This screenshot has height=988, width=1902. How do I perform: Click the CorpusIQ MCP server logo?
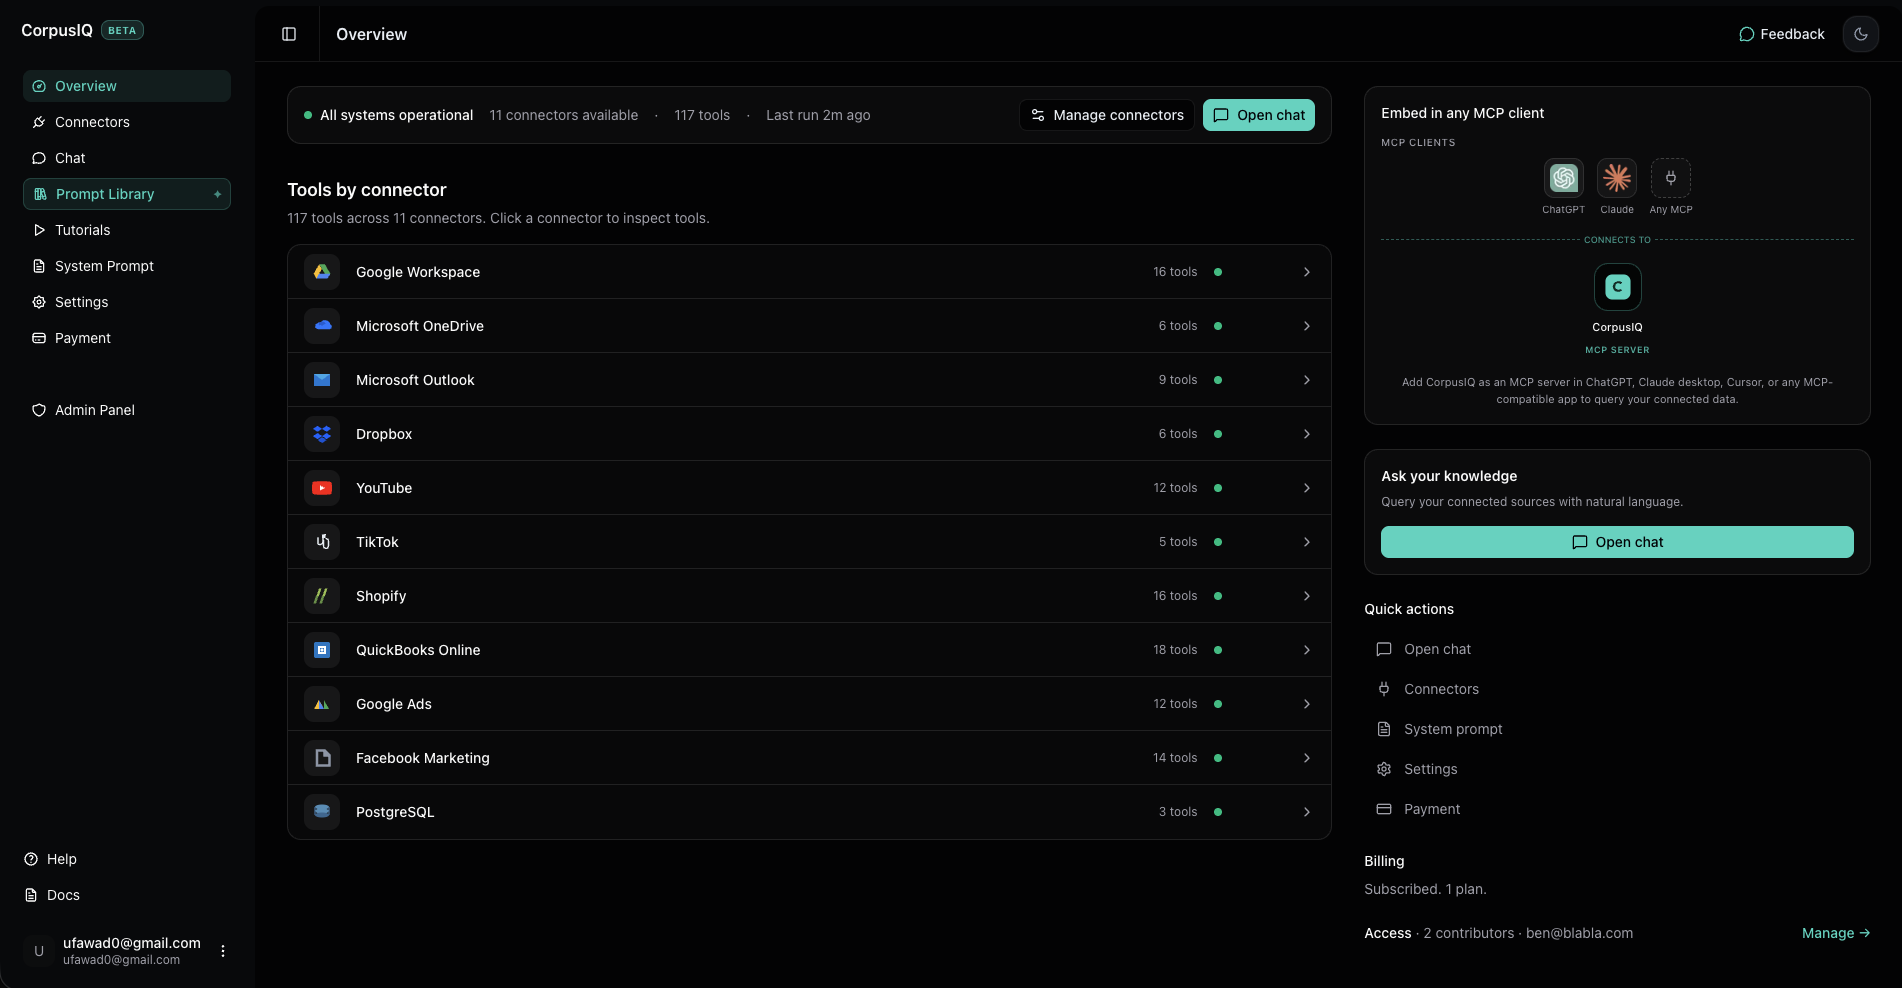click(x=1617, y=287)
